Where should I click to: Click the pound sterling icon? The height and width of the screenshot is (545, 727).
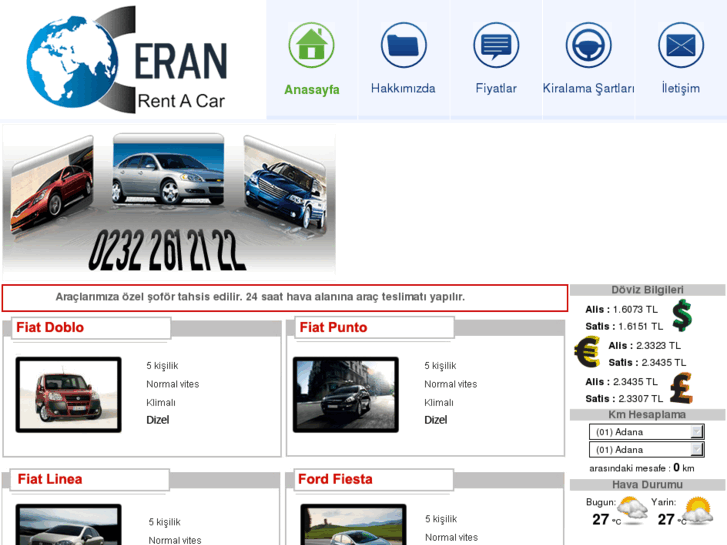tap(681, 388)
